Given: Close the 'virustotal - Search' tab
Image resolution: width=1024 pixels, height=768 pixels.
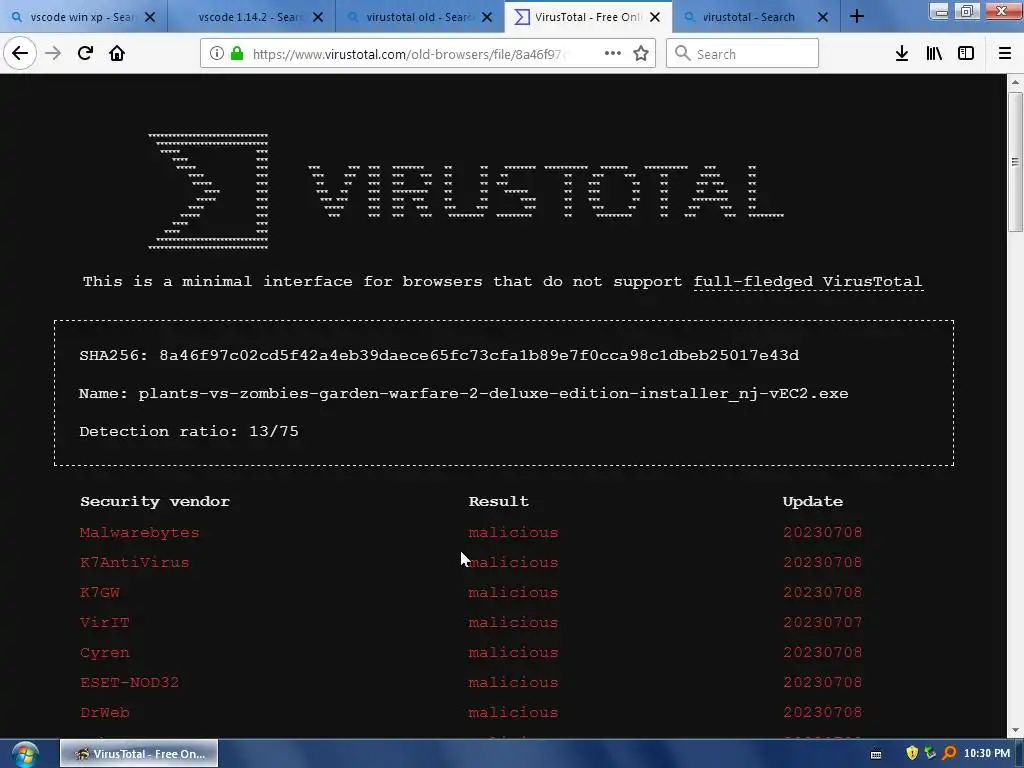Looking at the screenshot, I should [823, 17].
